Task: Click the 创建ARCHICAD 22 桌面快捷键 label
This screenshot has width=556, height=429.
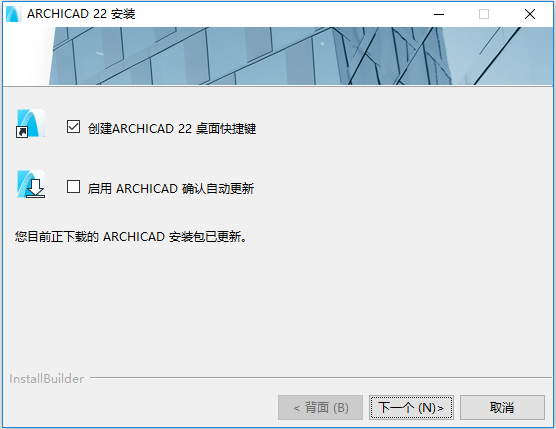Action: click(172, 128)
